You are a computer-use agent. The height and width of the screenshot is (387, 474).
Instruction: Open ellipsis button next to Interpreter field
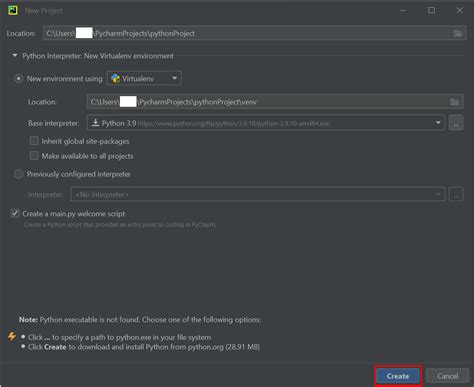coord(456,194)
